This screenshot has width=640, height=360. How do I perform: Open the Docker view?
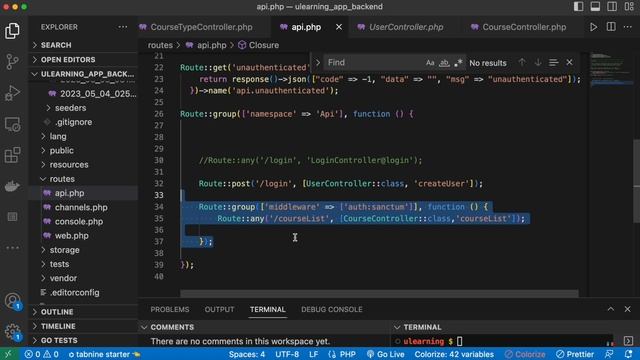coord(12,186)
